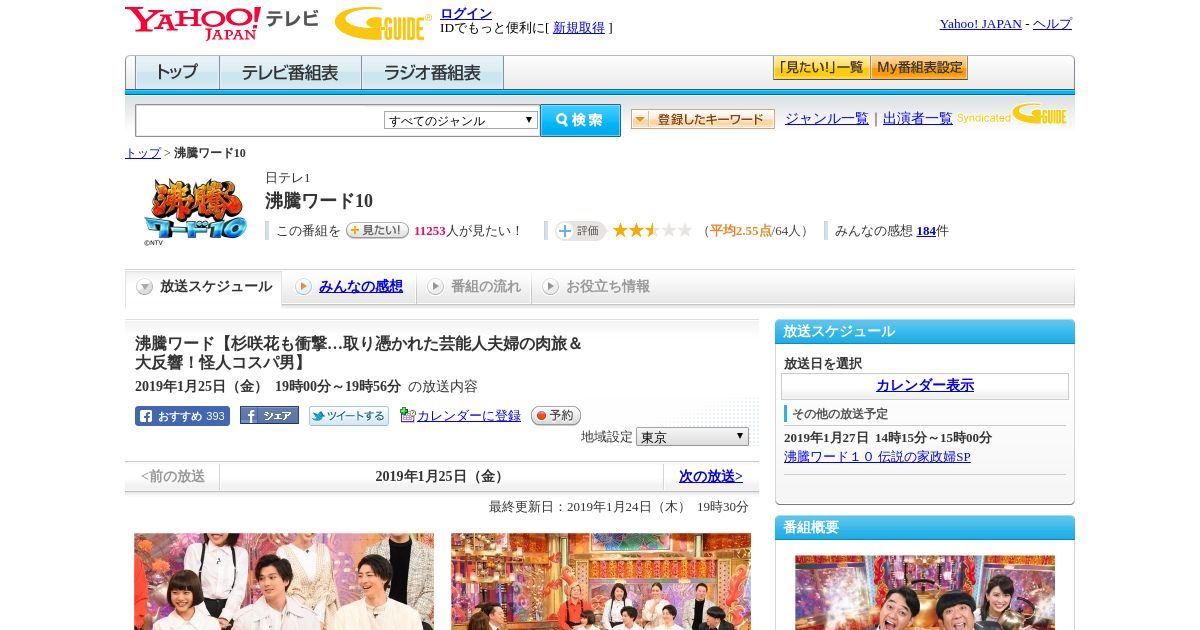The image size is (1200, 630).
Task: Click the 出演者一覧 link
Action: coord(918,118)
